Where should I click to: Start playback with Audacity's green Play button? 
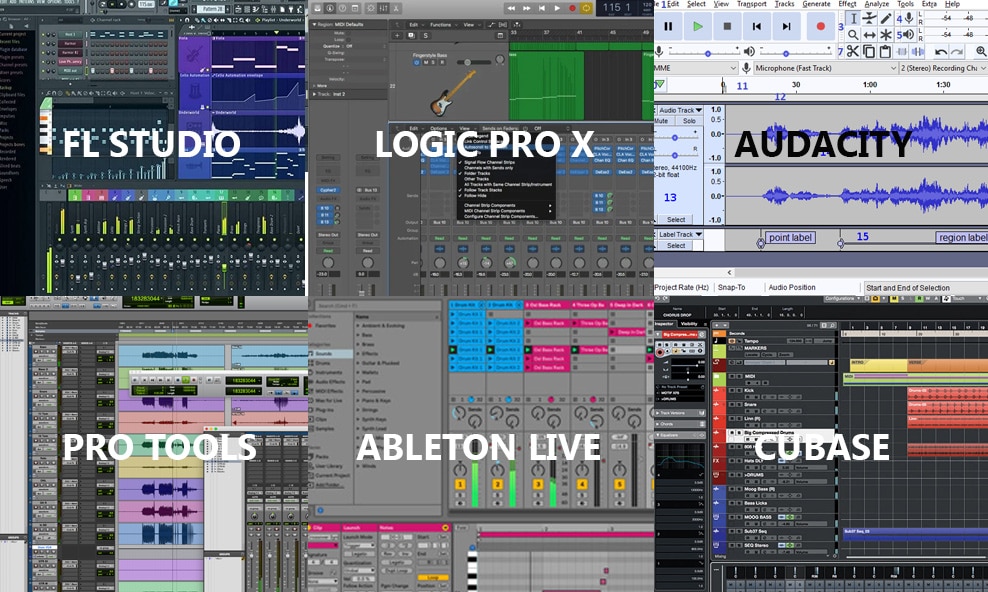pyautogui.click(x=698, y=26)
